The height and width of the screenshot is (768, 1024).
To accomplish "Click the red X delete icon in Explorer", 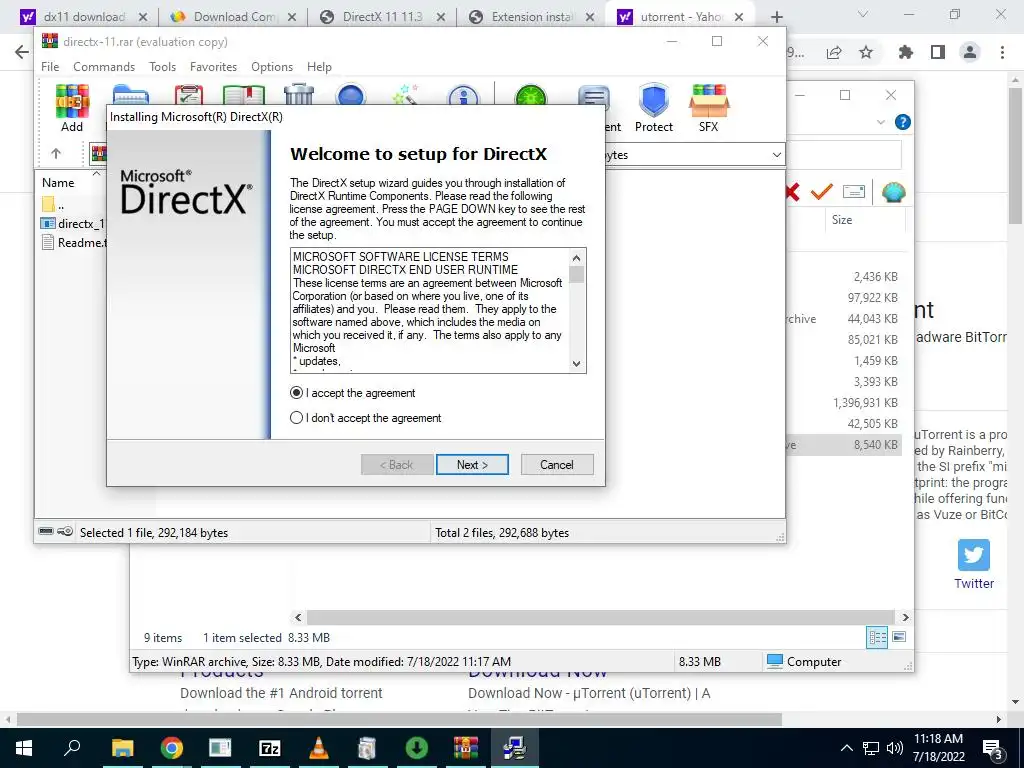I will [792, 192].
